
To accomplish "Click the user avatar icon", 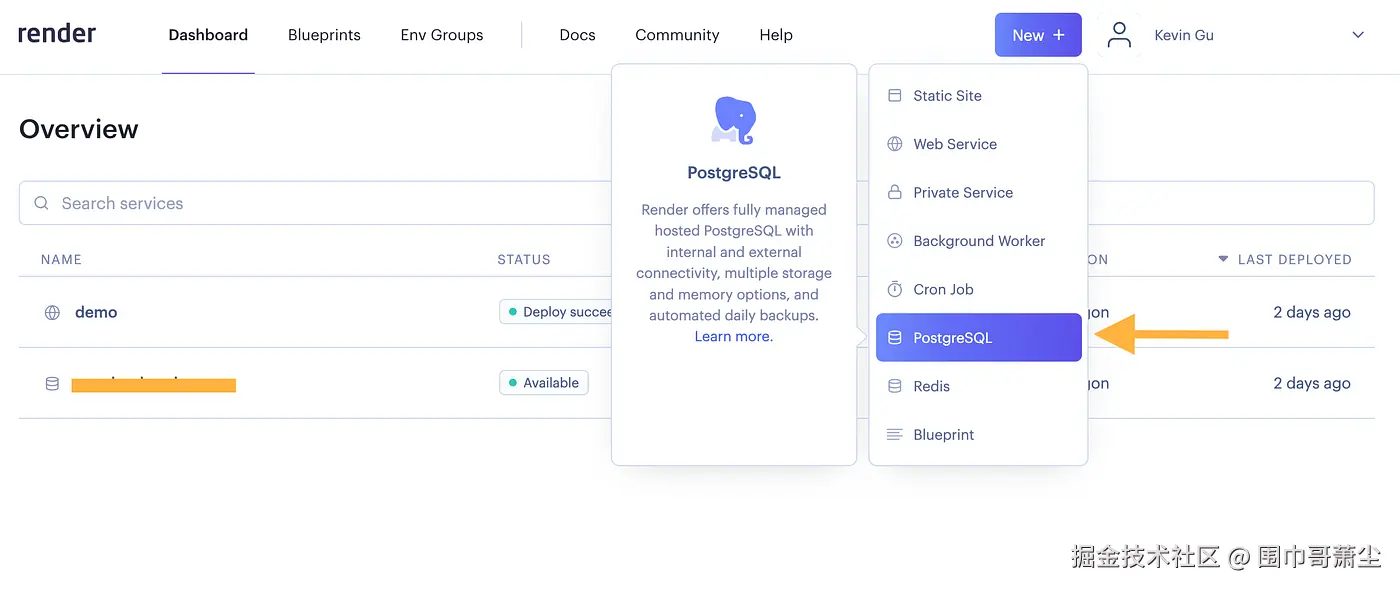I will (x=1120, y=36).
